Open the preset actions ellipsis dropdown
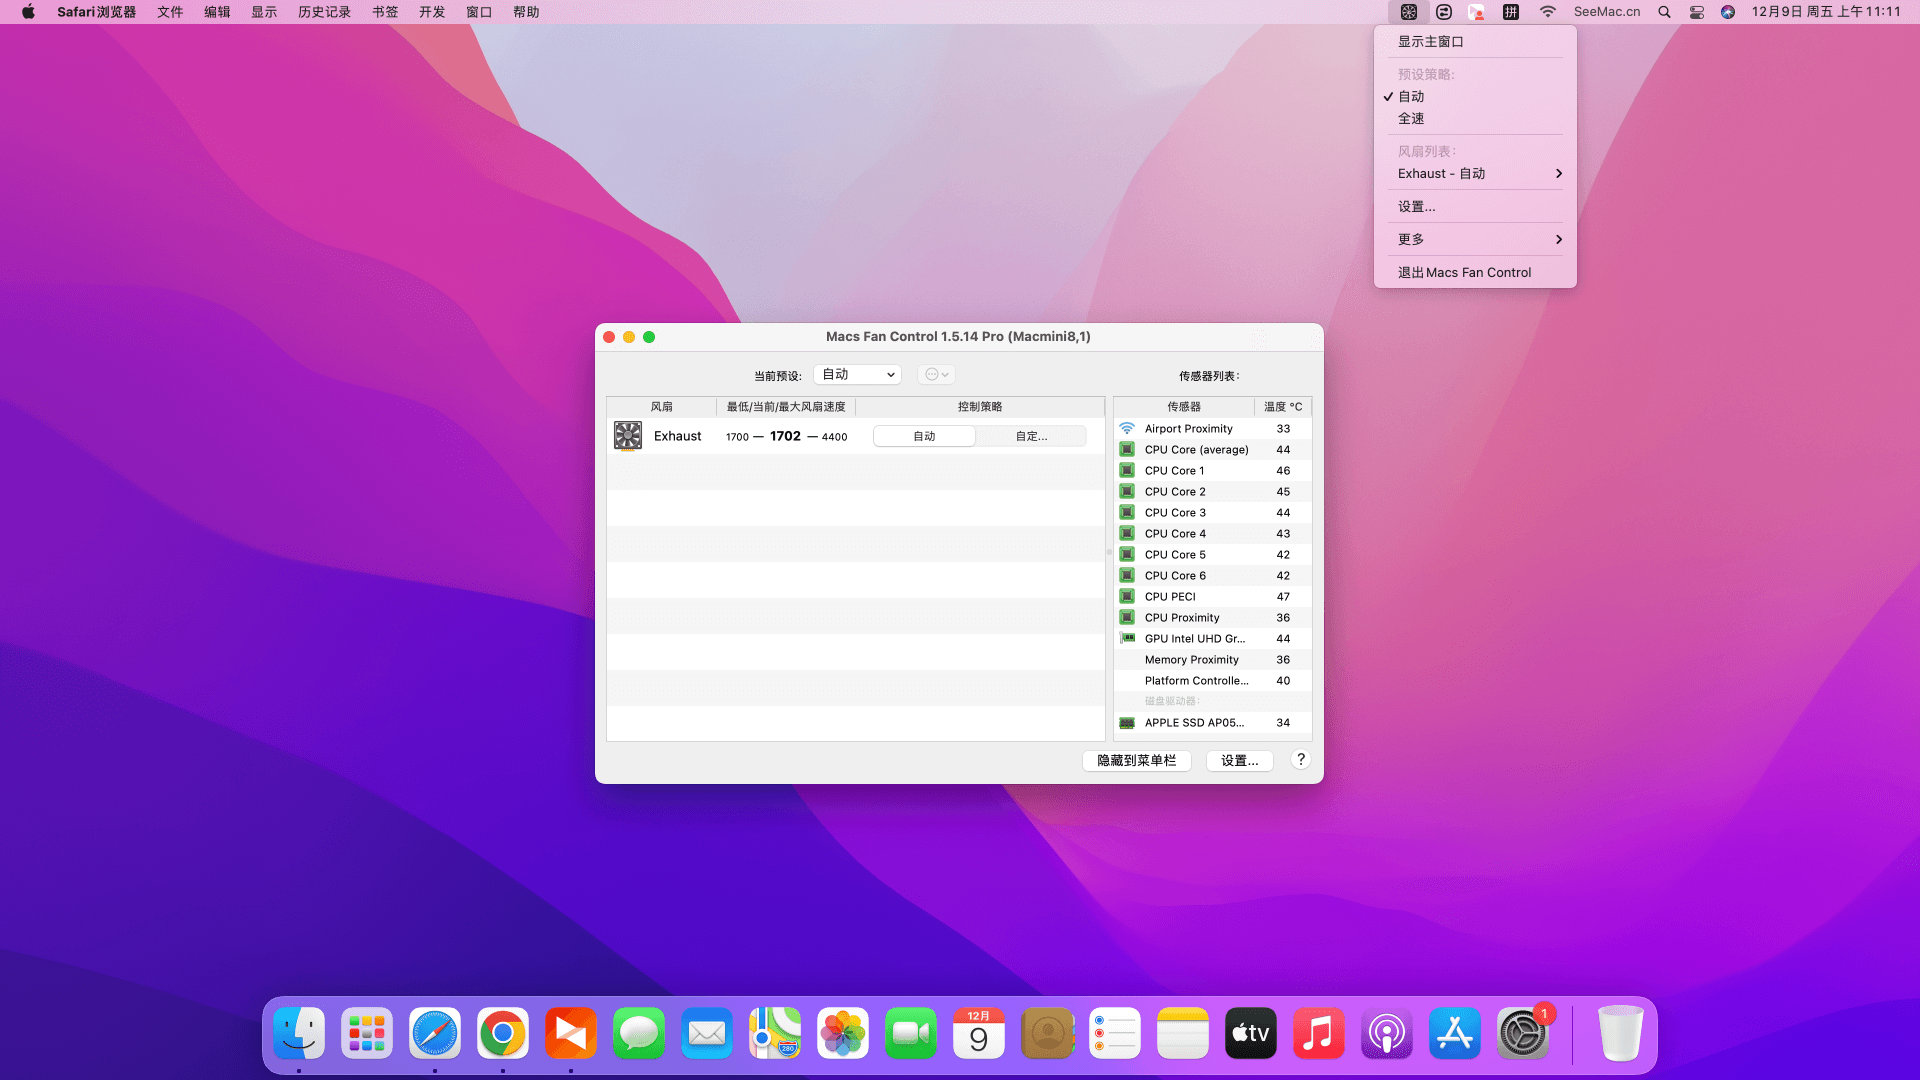This screenshot has height=1080, width=1920. coord(936,374)
